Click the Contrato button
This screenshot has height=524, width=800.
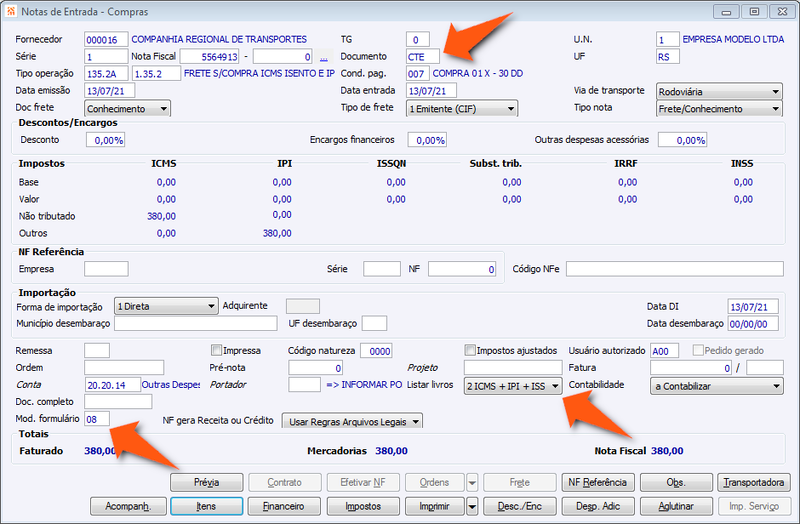[x=284, y=482]
